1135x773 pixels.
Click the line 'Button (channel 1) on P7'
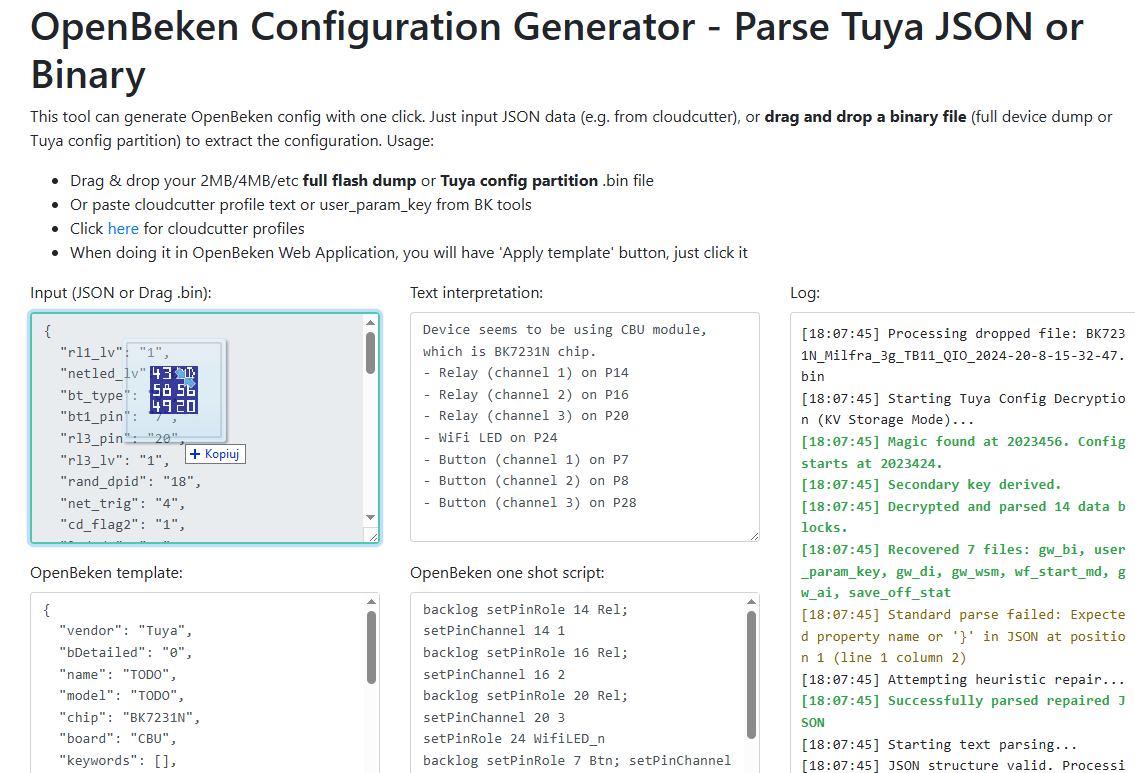[526, 460]
